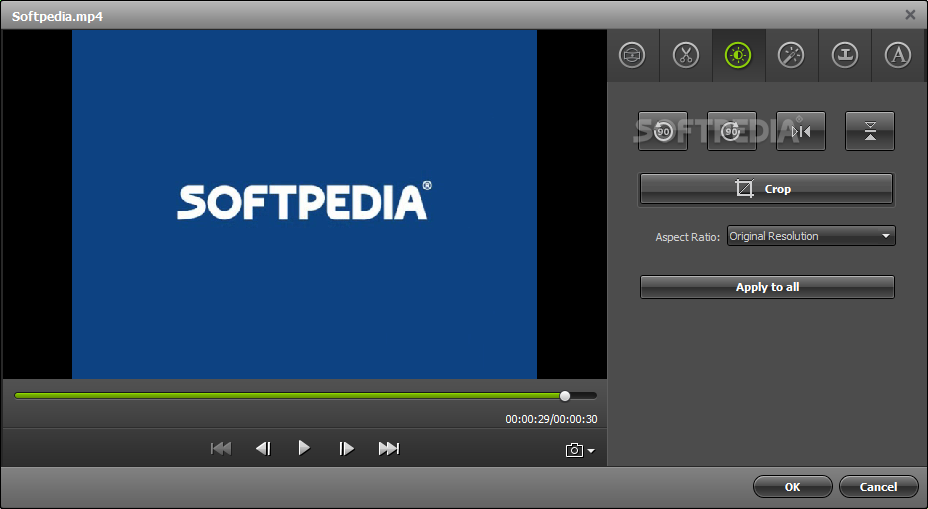928x509 pixels.
Task: Close the Softpedia.mp4 editor window
Action: [910, 15]
